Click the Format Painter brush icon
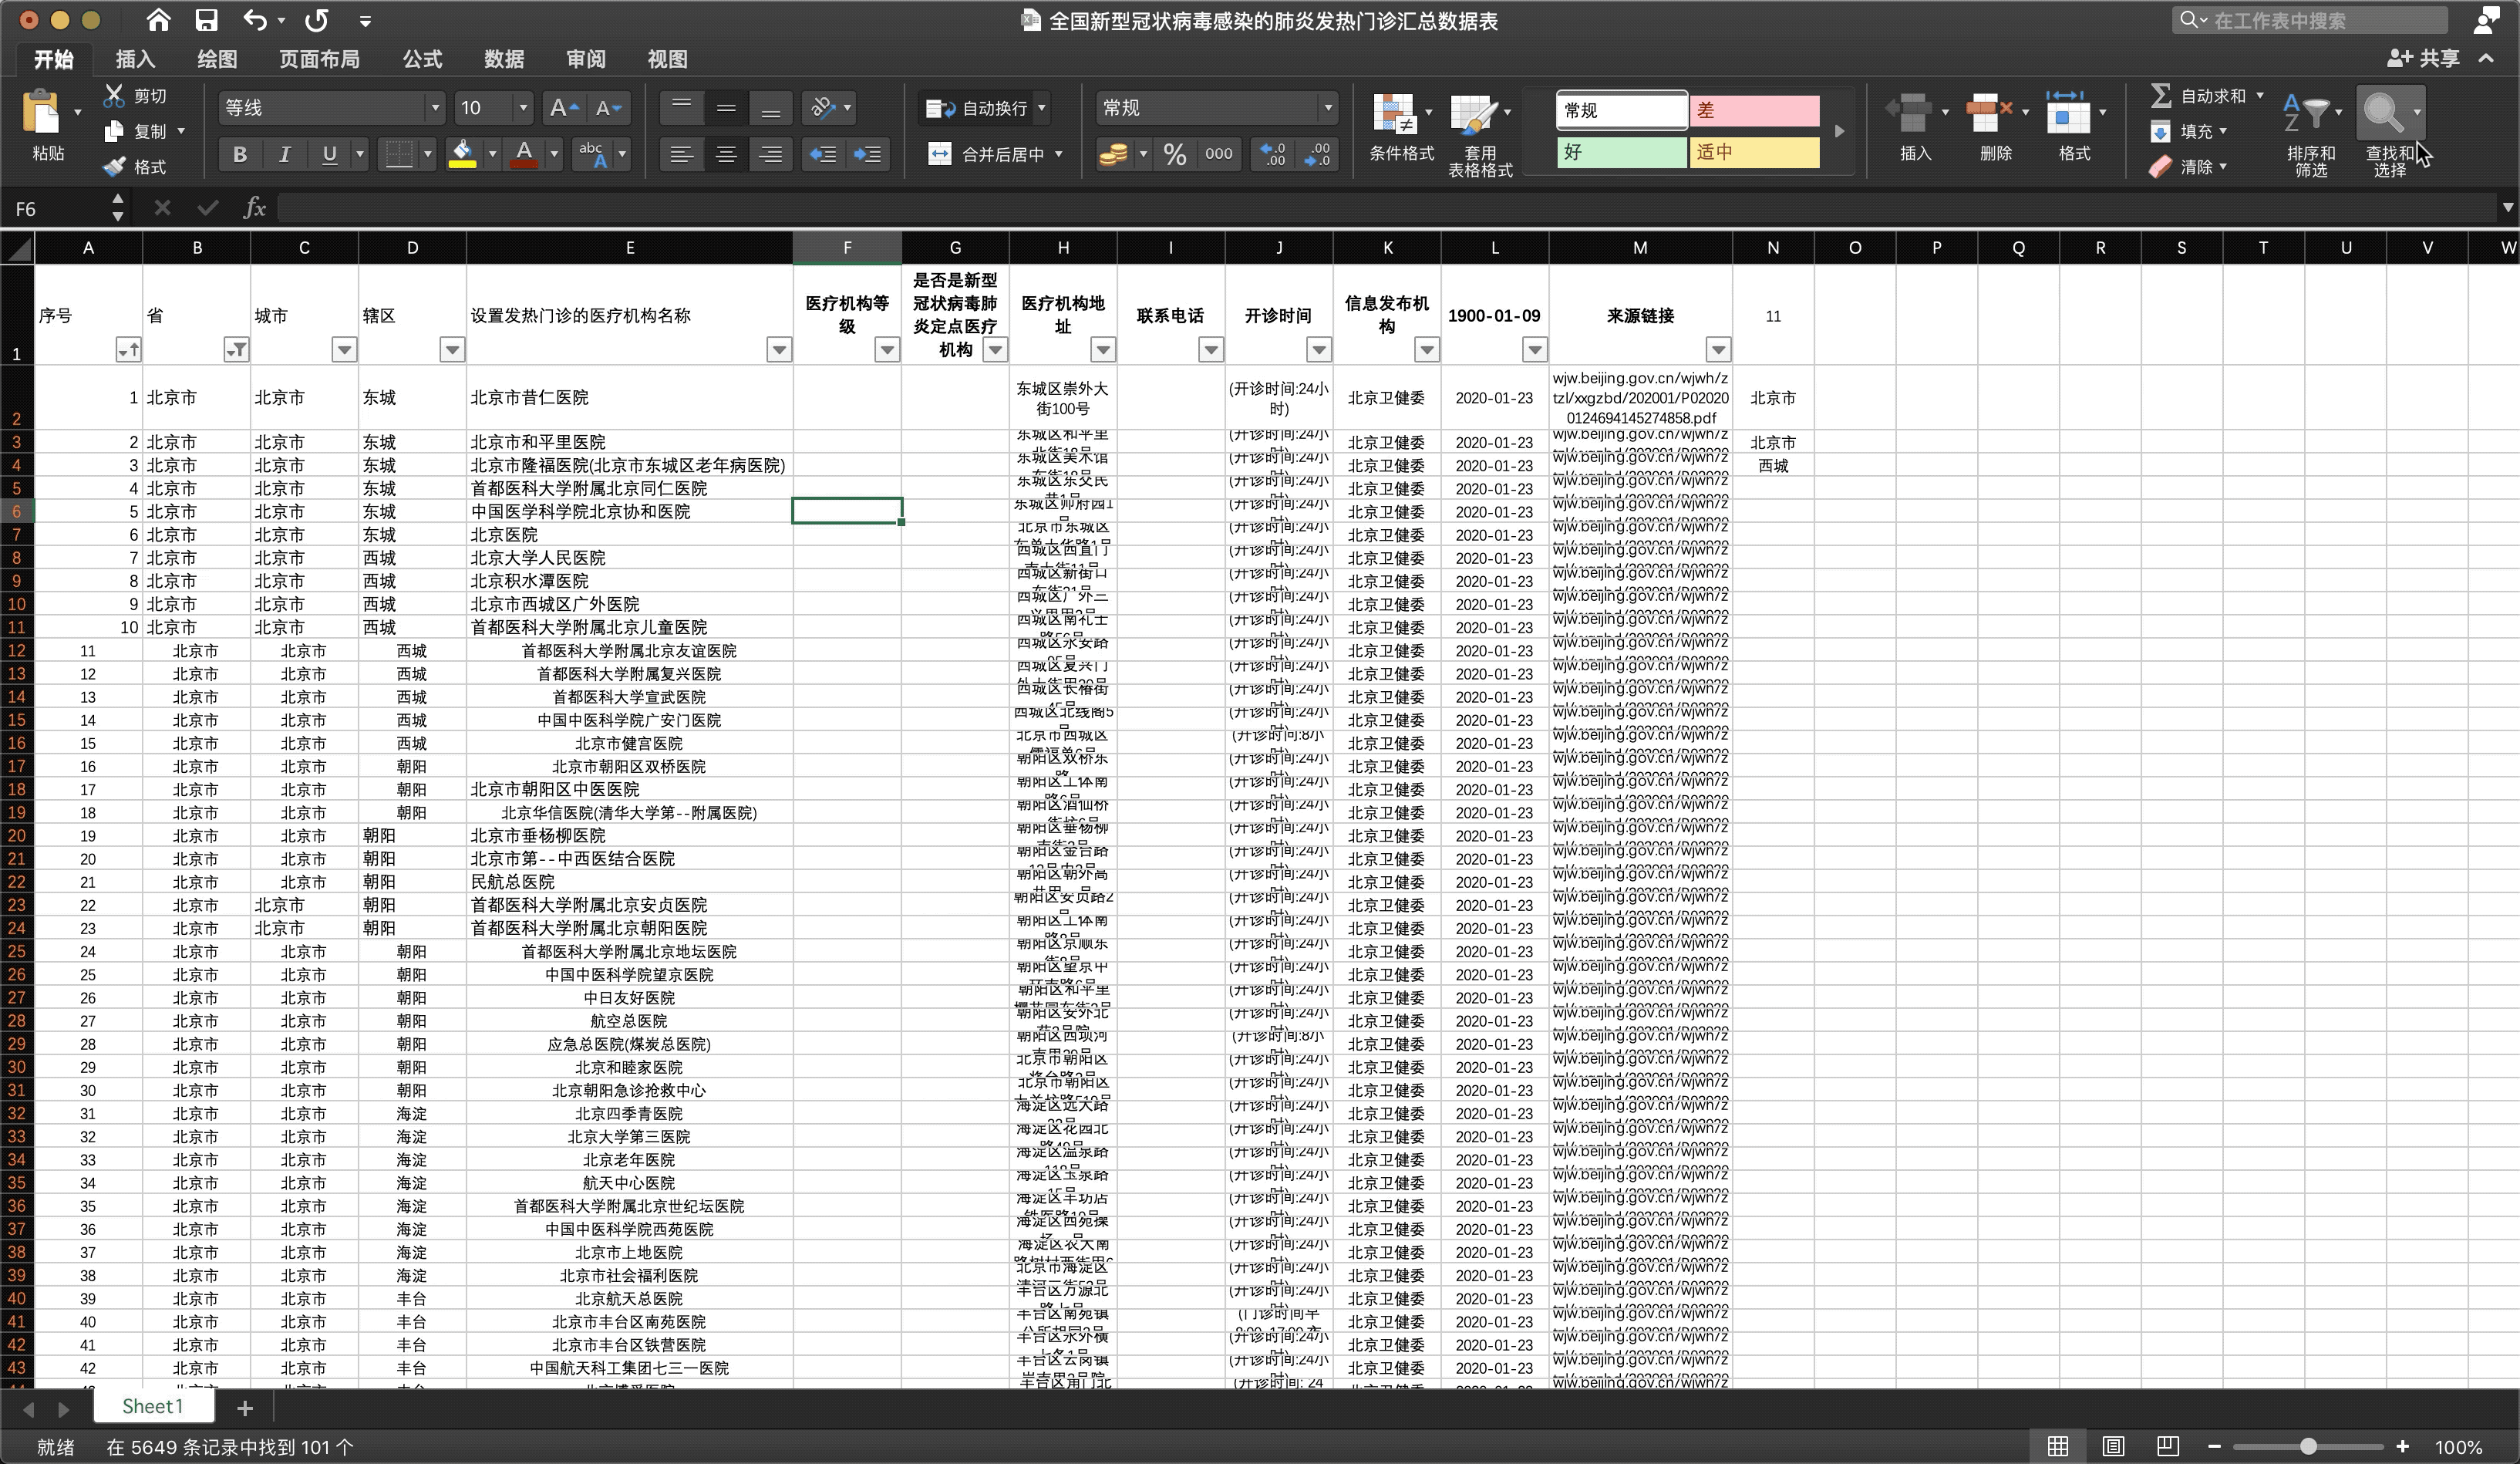The height and width of the screenshot is (1464, 2520). (x=116, y=167)
